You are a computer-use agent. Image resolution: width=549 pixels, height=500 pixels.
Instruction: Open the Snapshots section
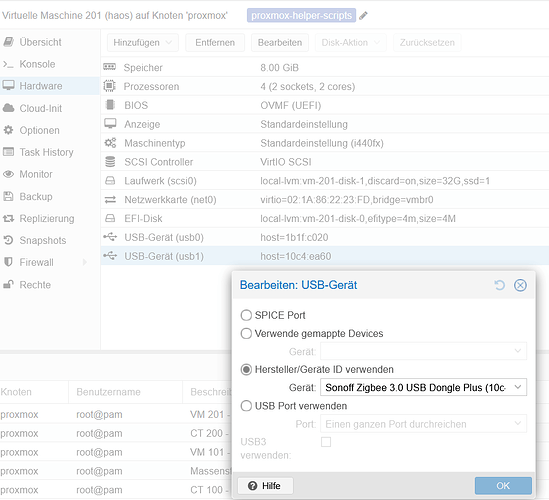(x=50, y=240)
